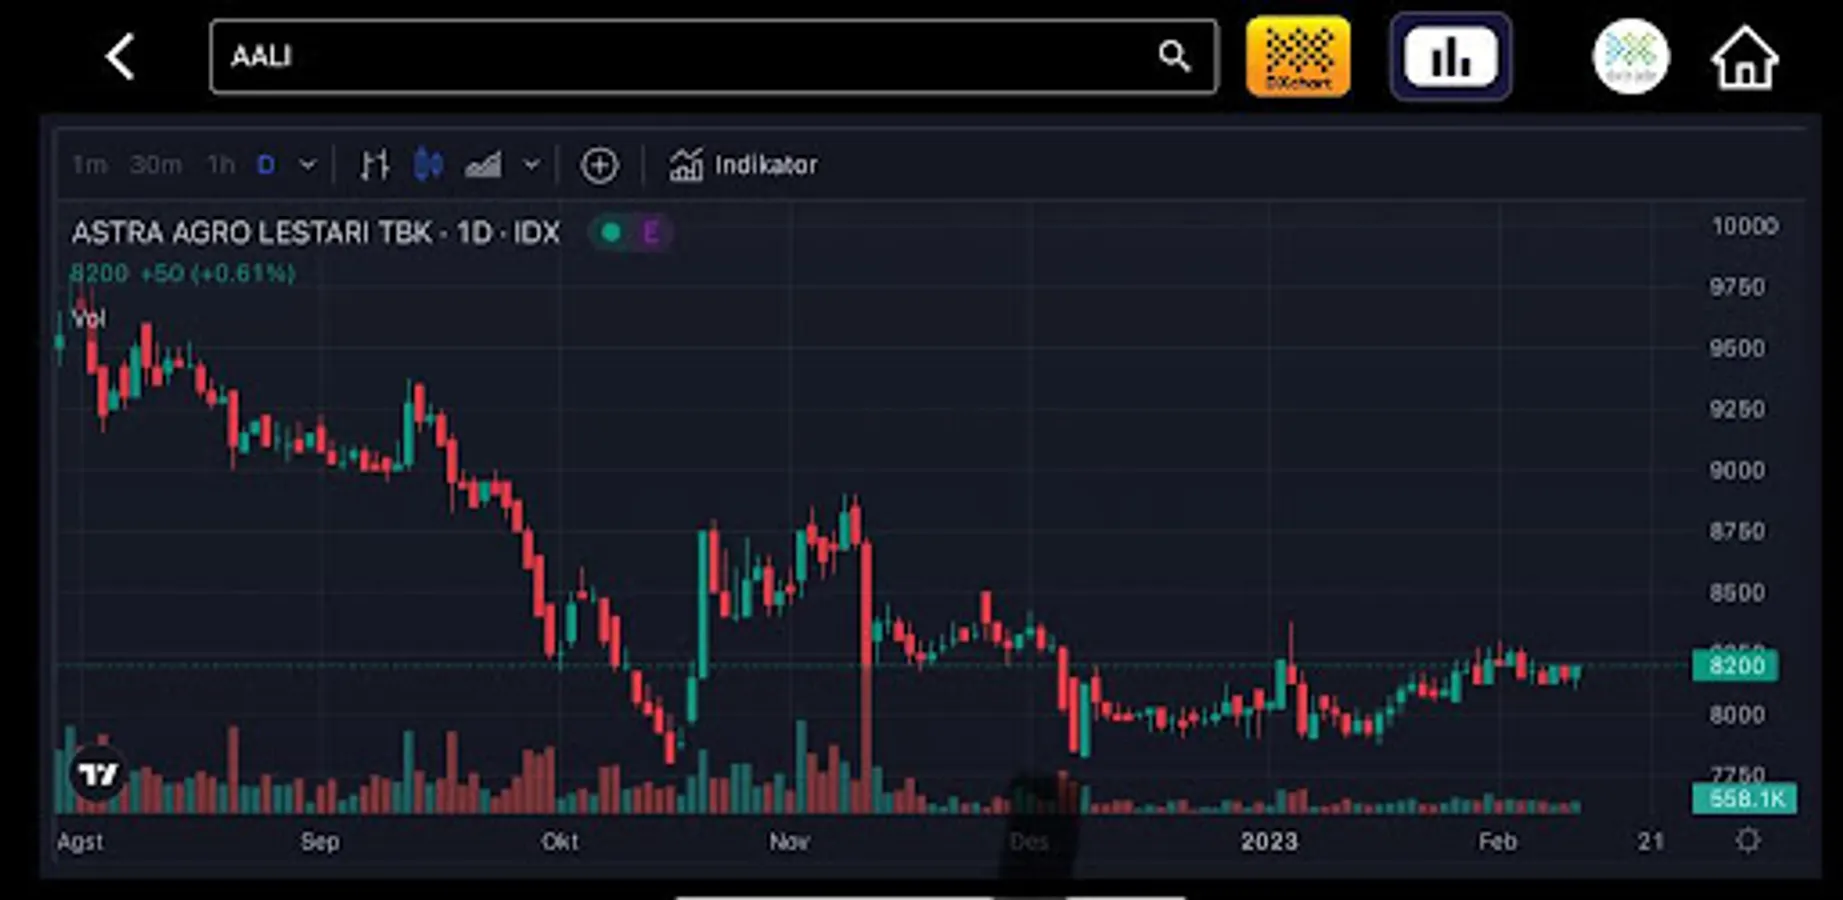This screenshot has width=1843, height=900.
Task: Click the purple E earnings badge
Action: pos(651,233)
